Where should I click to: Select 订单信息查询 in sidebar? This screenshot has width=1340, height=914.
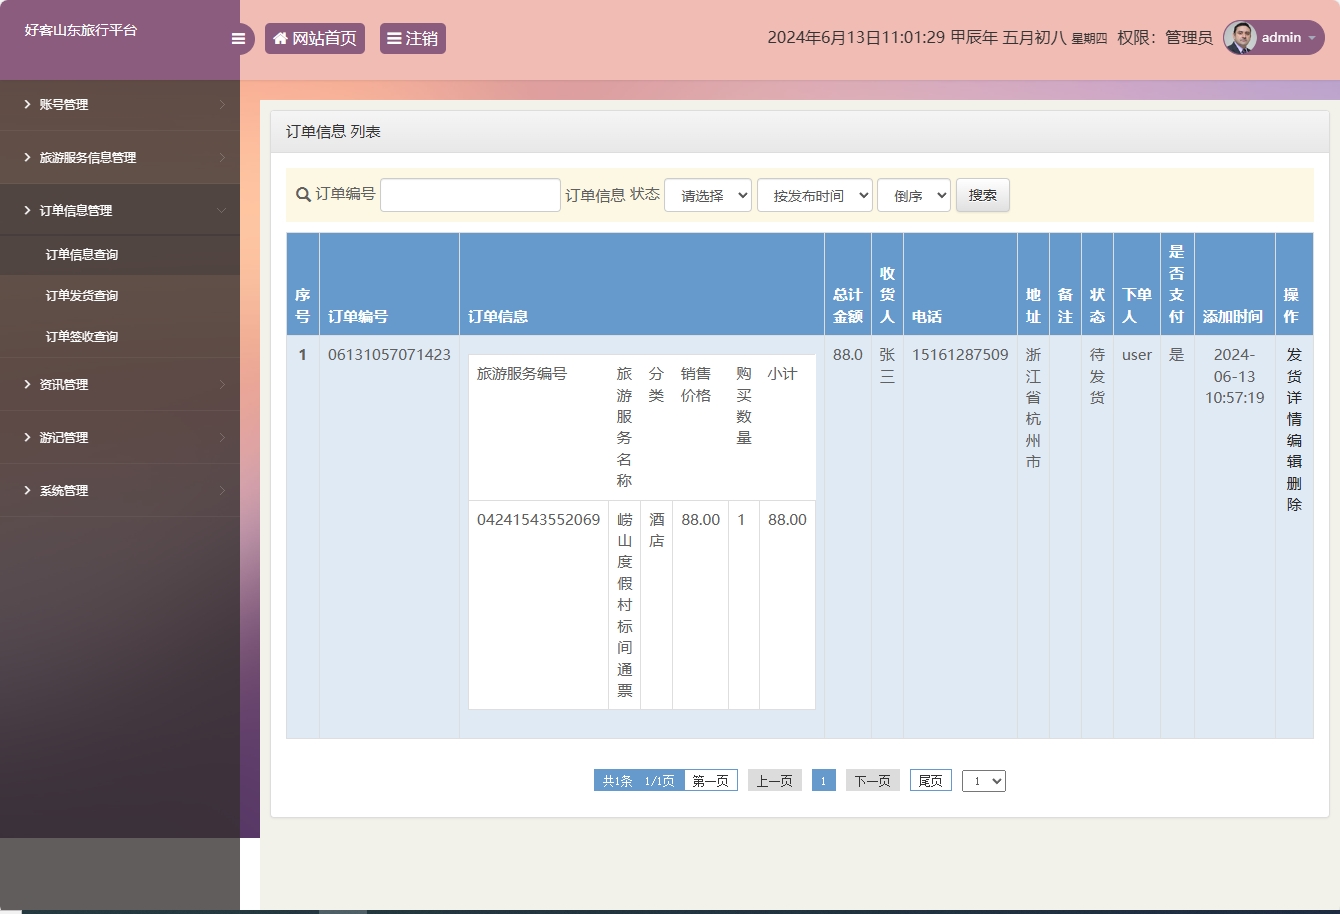click(82, 255)
